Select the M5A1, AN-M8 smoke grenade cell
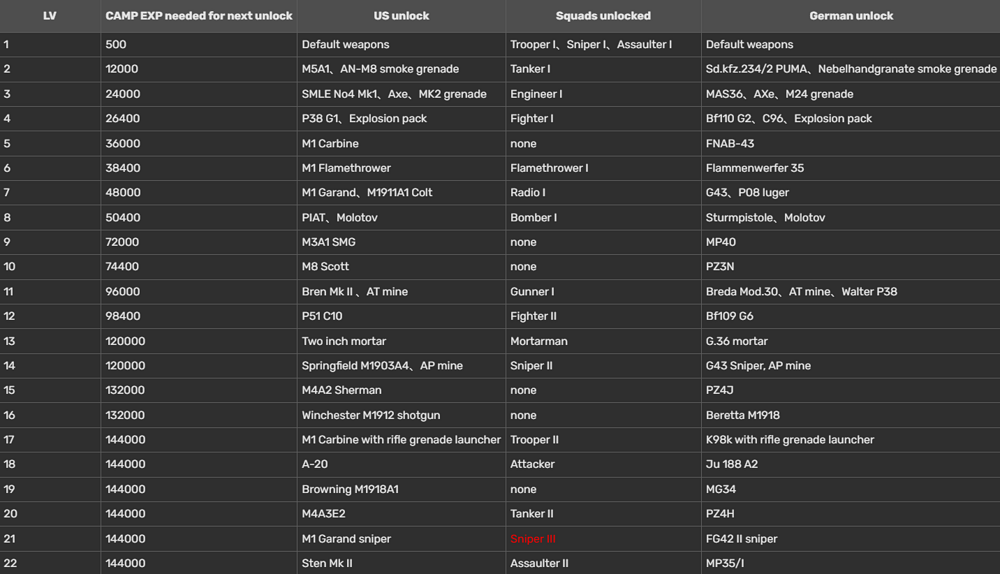Viewport: 1000px width, 574px height. click(401, 69)
